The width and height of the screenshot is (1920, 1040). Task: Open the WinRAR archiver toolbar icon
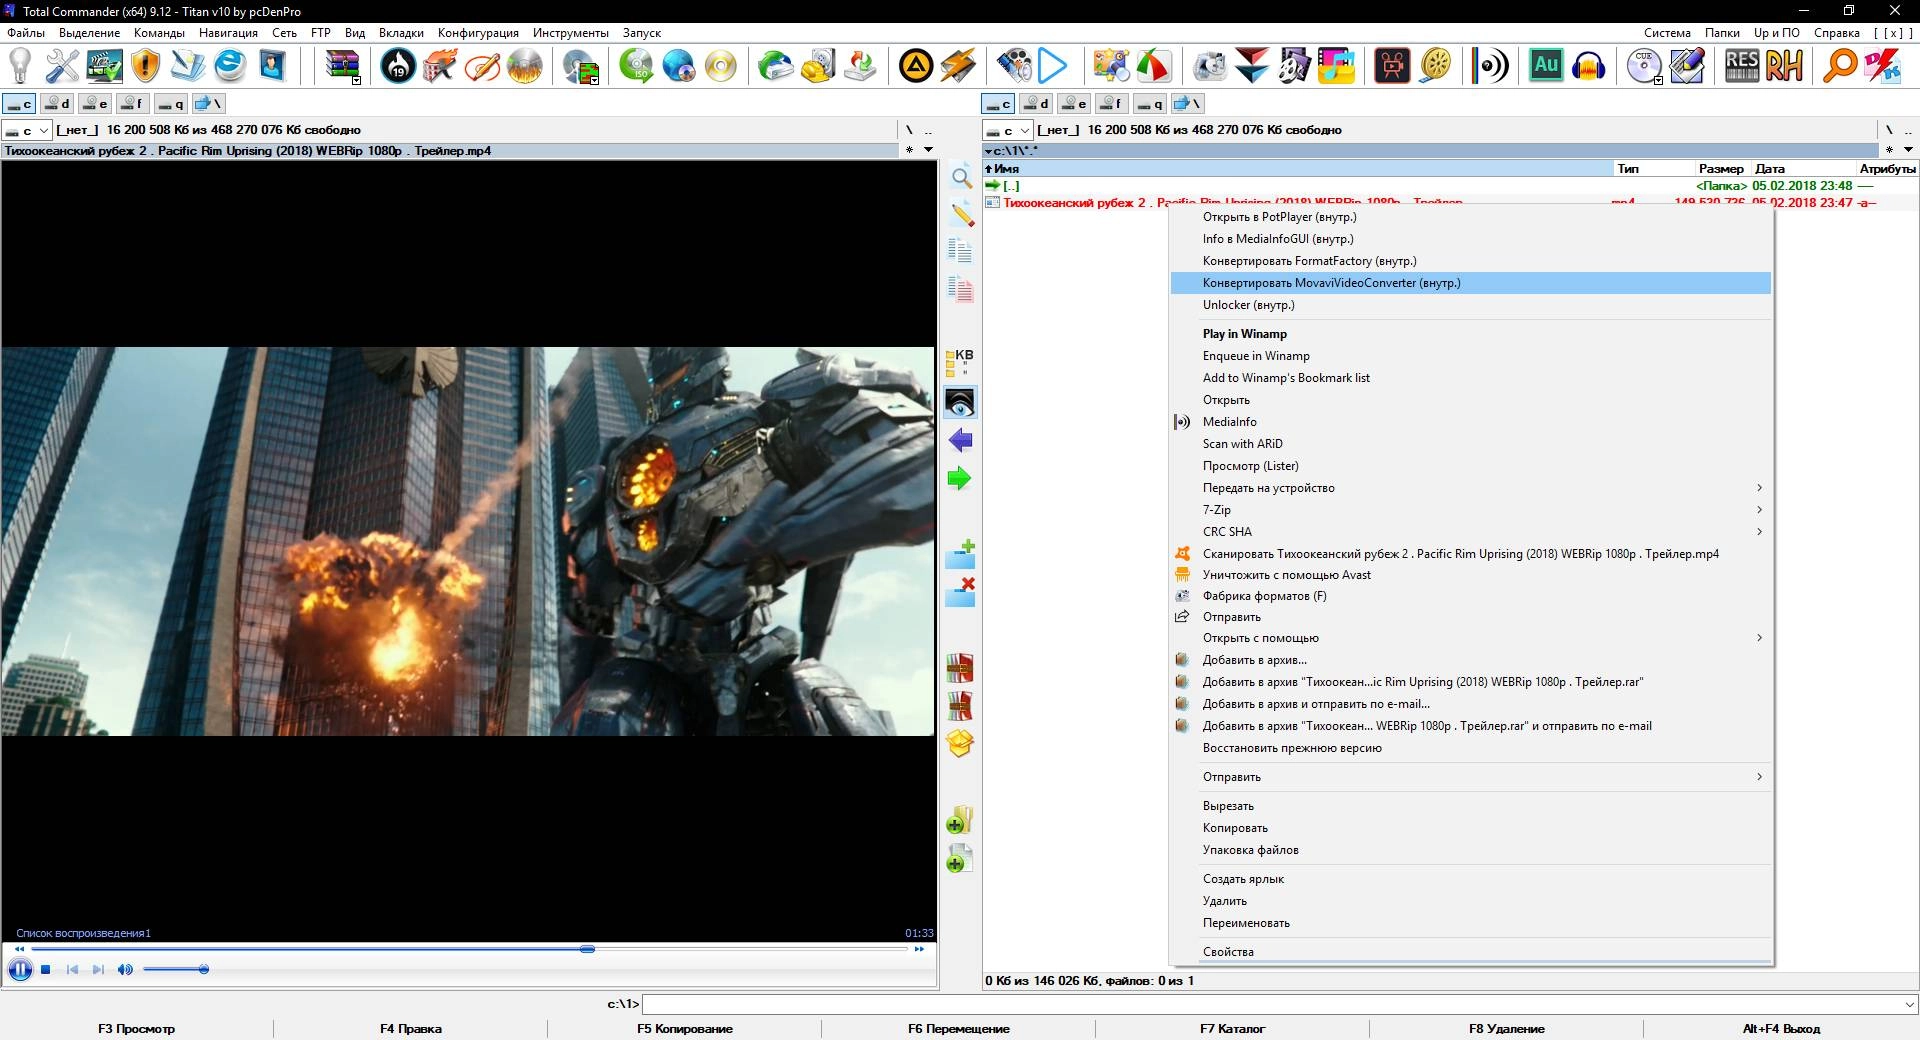coord(343,66)
